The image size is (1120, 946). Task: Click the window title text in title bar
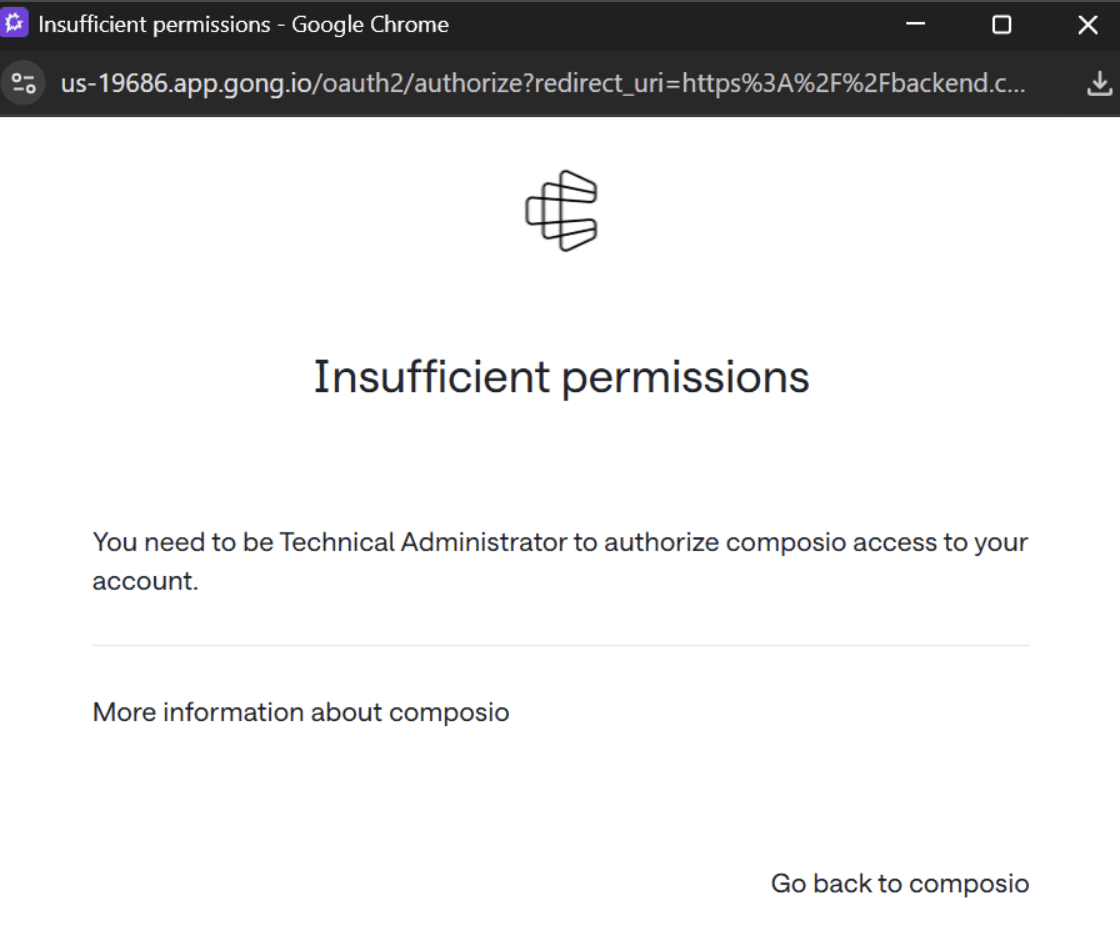click(244, 24)
